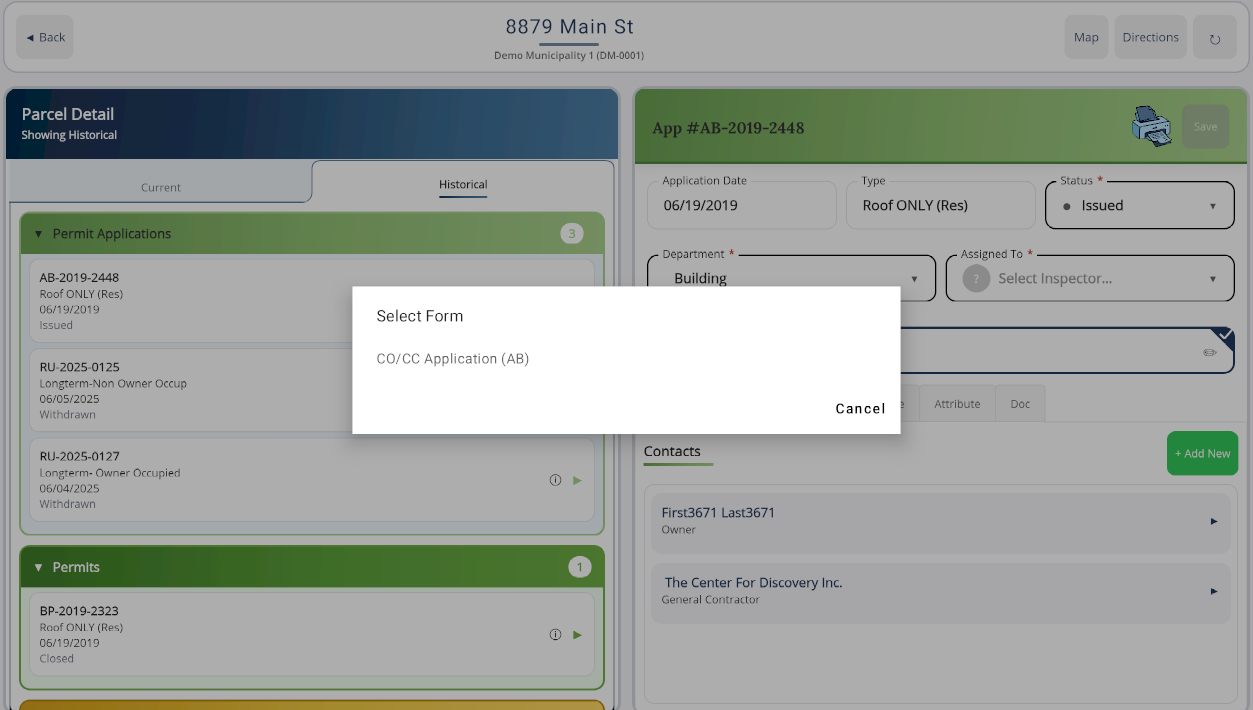Open the Map view
This screenshot has width=1253, height=710.
(1086, 37)
